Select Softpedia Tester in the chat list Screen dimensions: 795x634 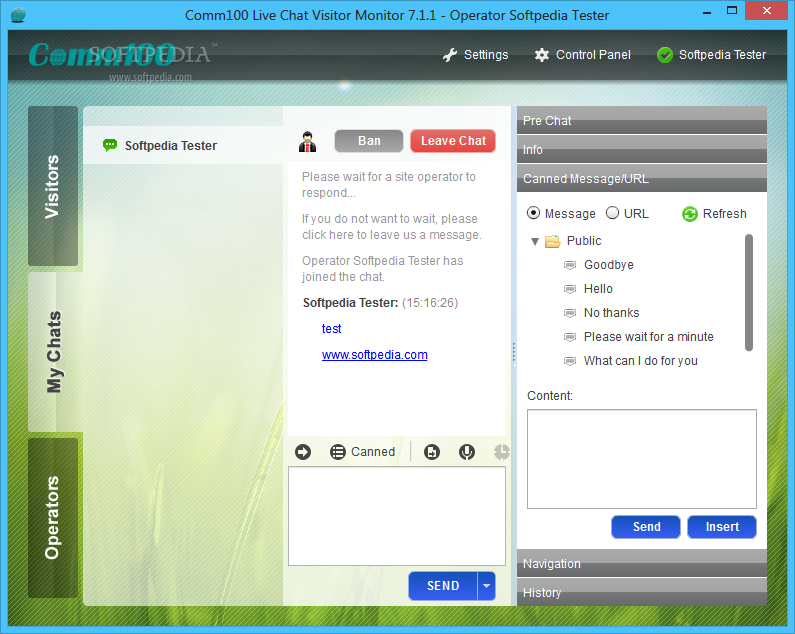pyautogui.click(x=183, y=146)
